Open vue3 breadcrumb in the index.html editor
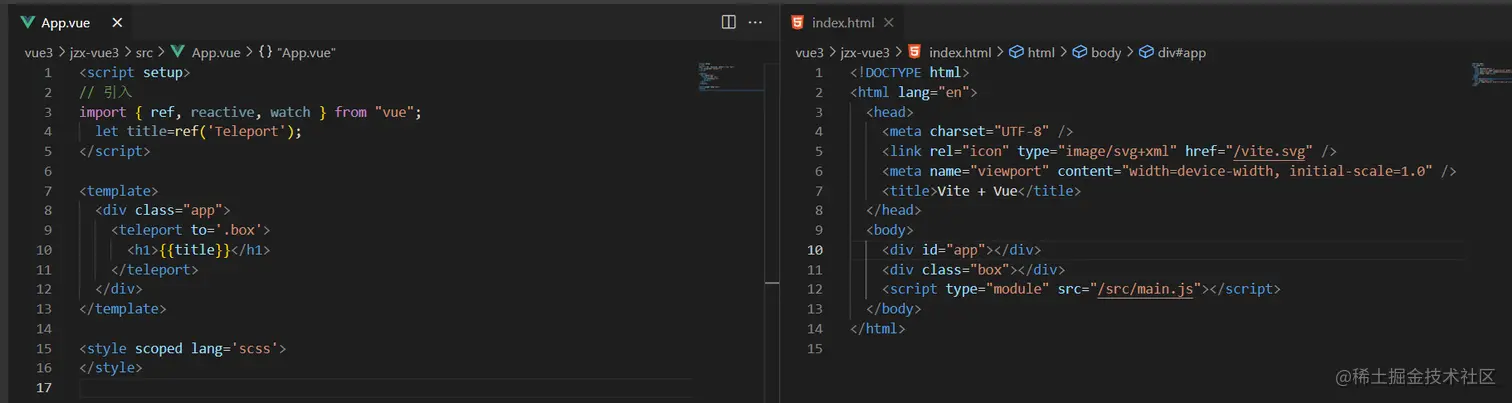 click(809, 52)
